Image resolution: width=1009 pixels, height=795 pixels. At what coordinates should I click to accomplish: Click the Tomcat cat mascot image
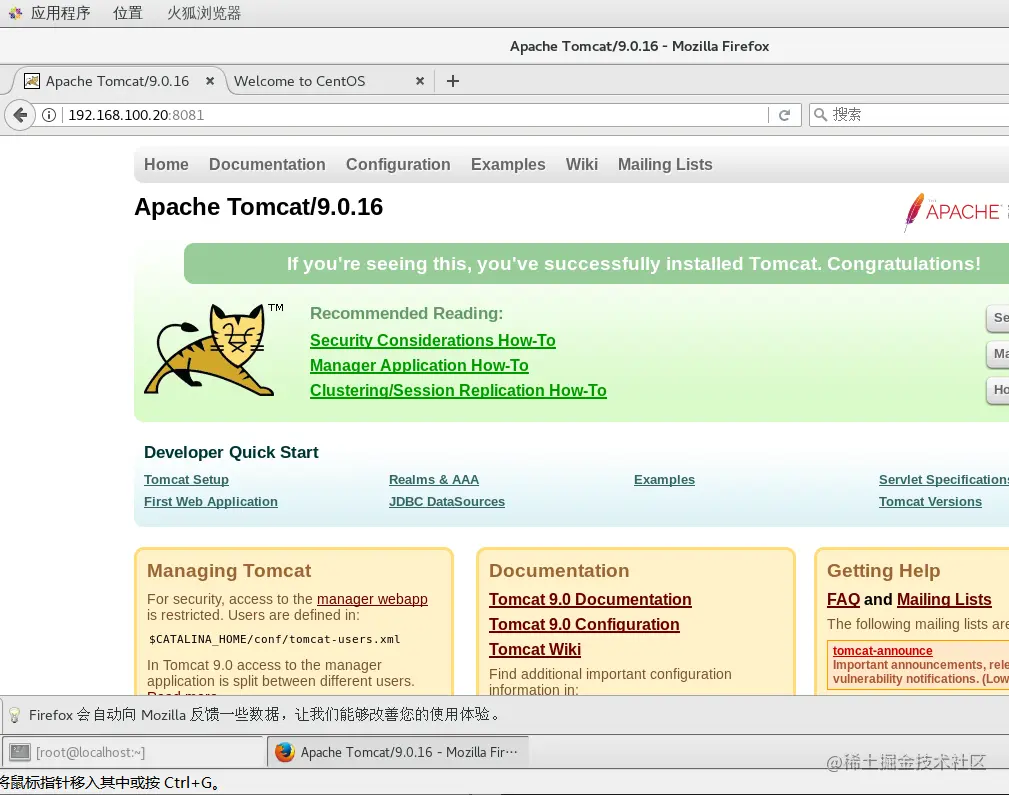click(209, 350)
